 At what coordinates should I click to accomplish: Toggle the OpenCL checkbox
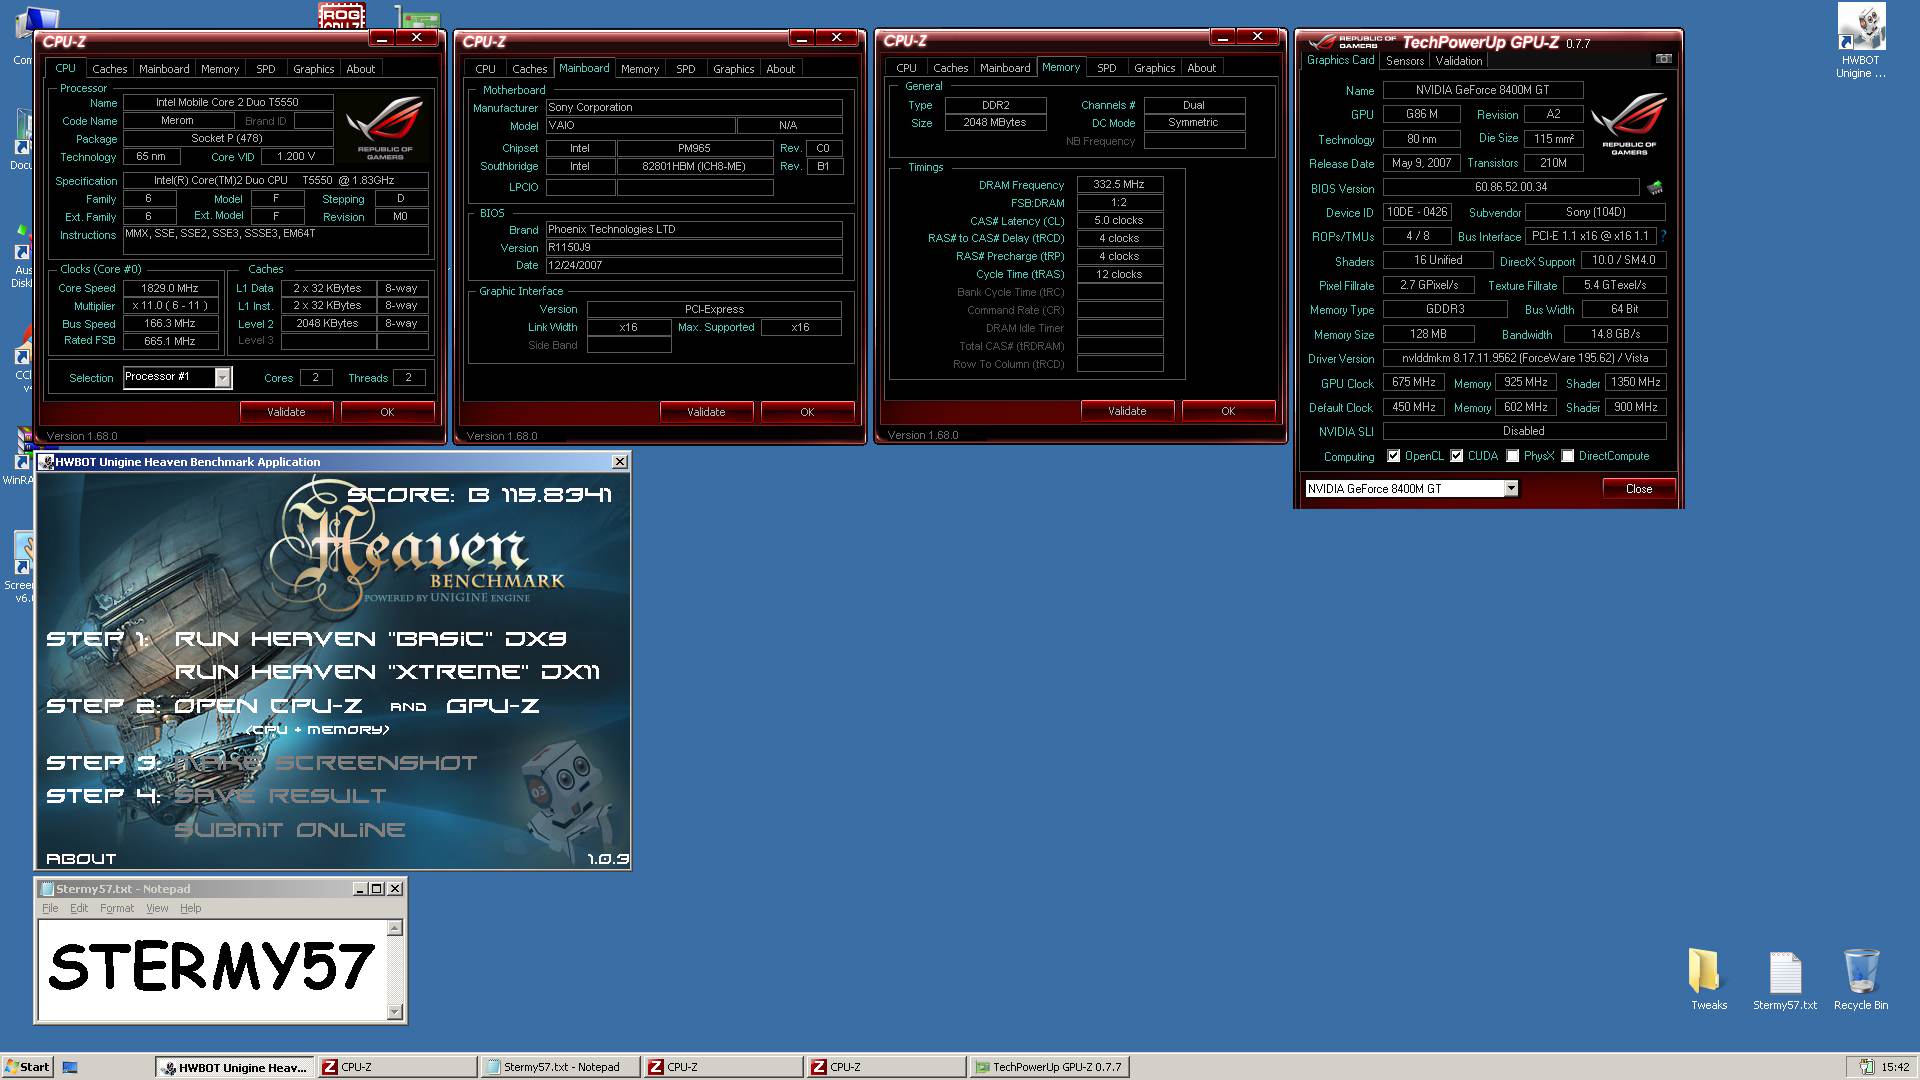[1394, 456]
